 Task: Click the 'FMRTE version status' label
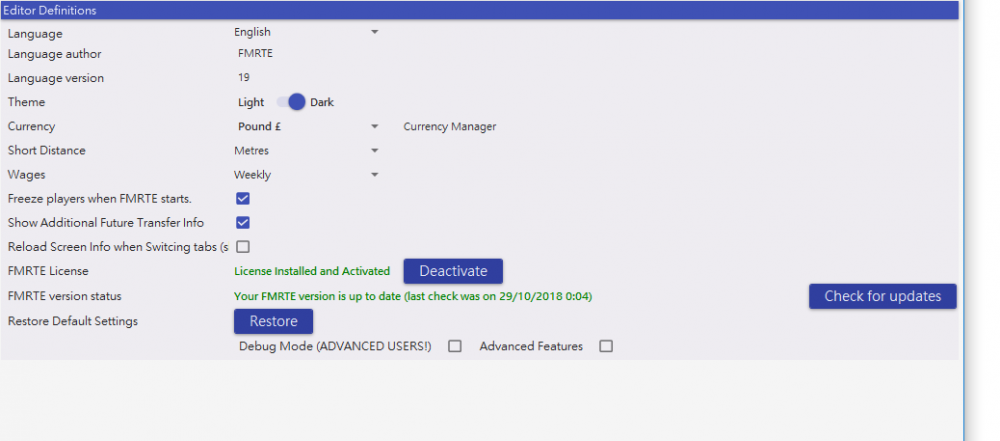(64, 296)
